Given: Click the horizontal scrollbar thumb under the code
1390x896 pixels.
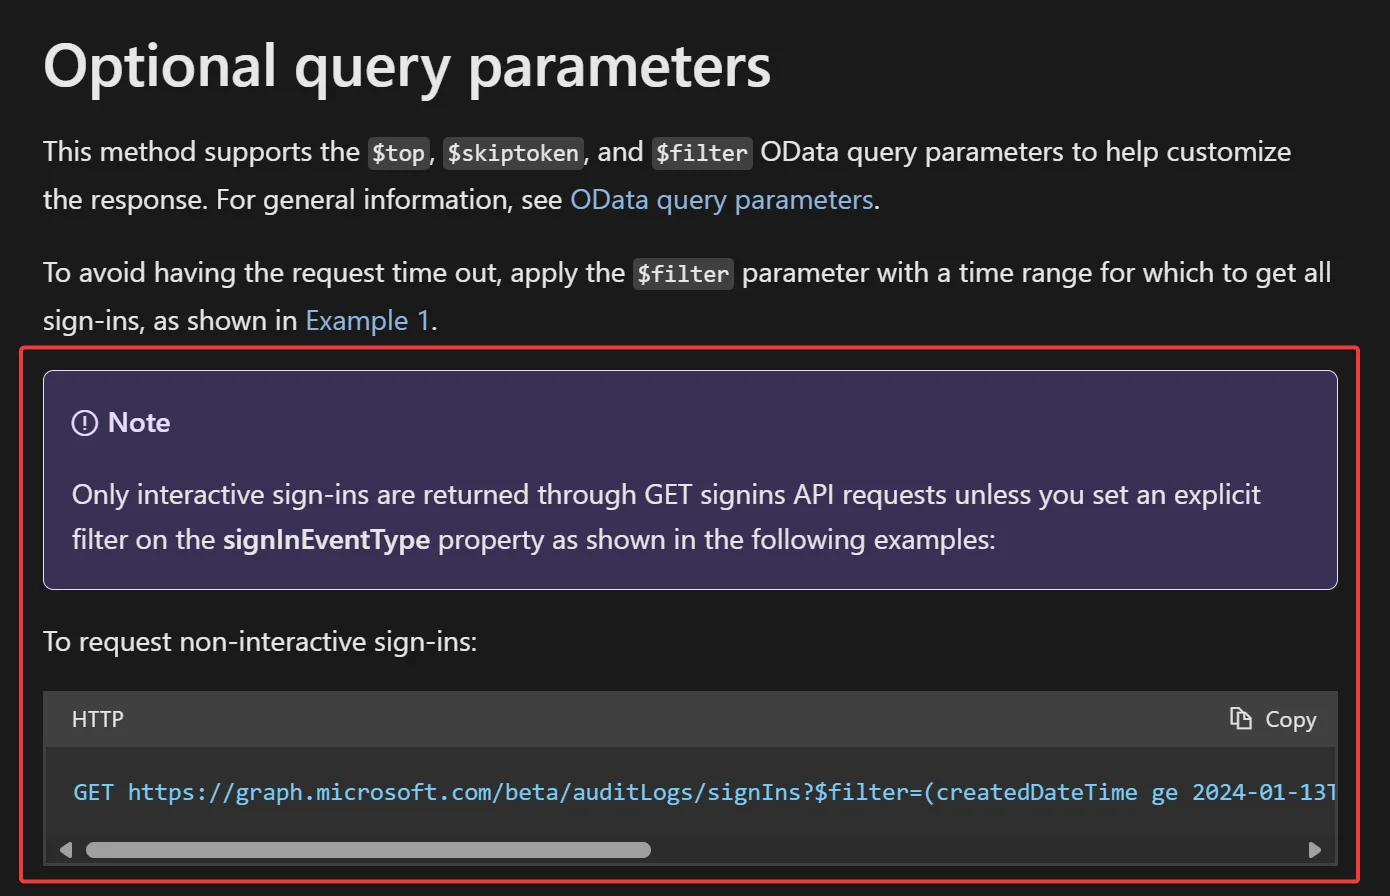Looking at the screenshot, I should click(x=368, y=850).
